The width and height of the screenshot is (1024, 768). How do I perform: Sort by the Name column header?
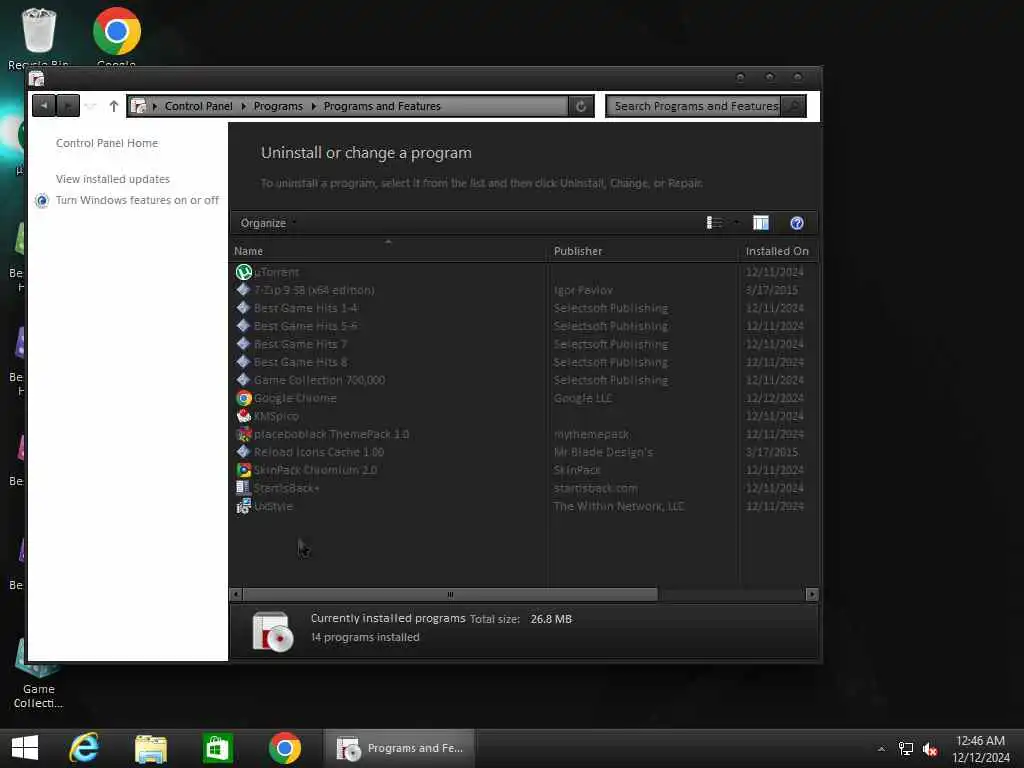click(389, 251)
